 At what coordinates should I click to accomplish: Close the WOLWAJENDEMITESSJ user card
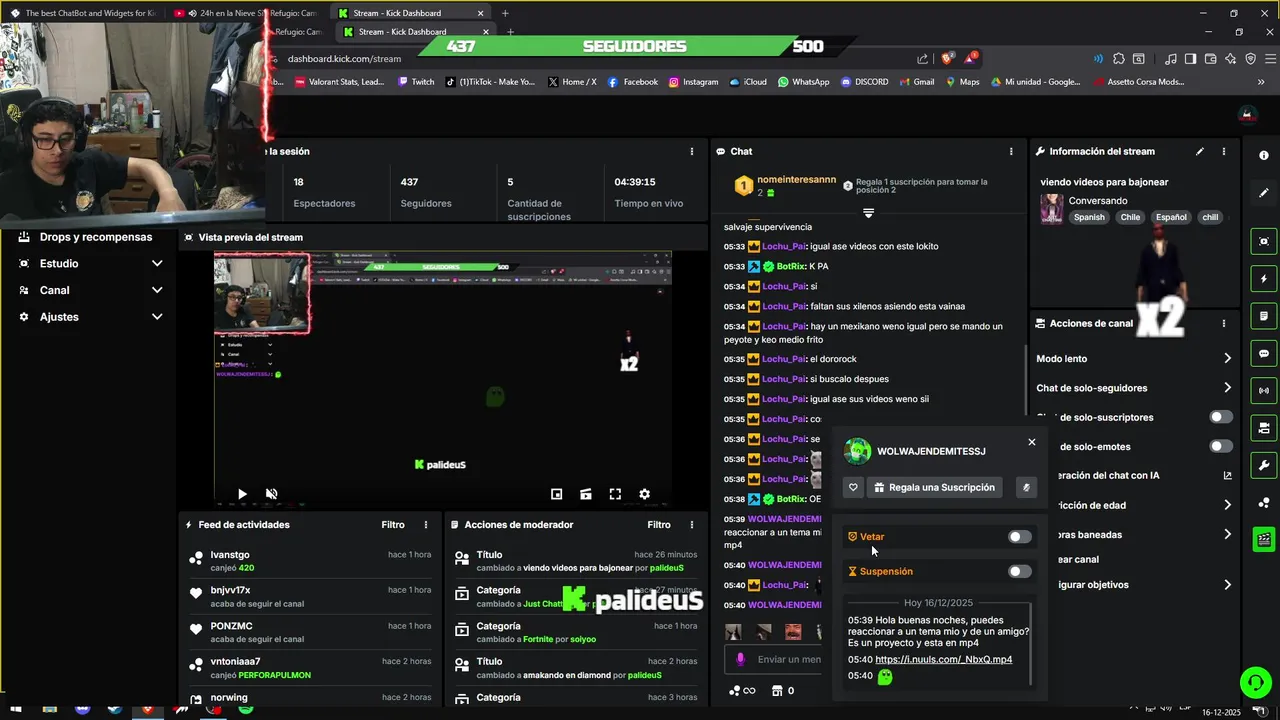1032,442
